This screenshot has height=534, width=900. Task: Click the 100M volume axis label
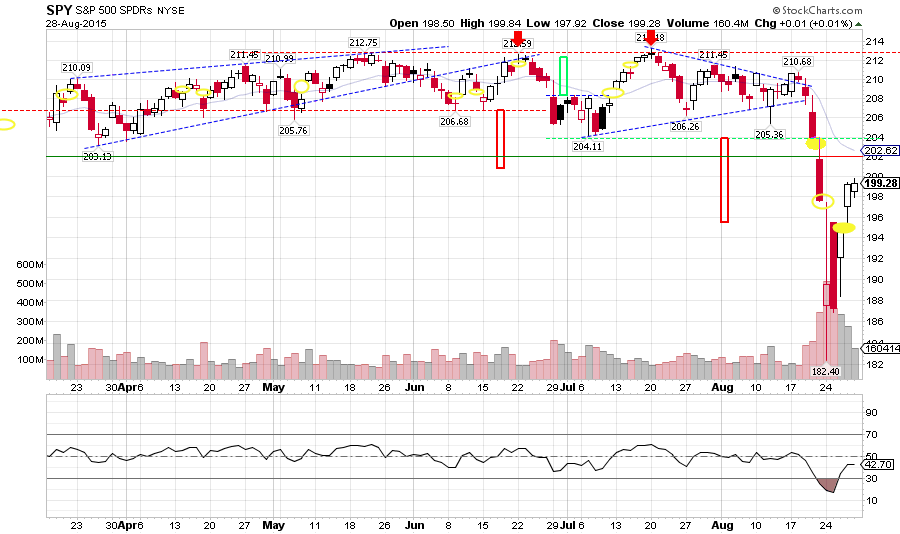coord(30,360)
